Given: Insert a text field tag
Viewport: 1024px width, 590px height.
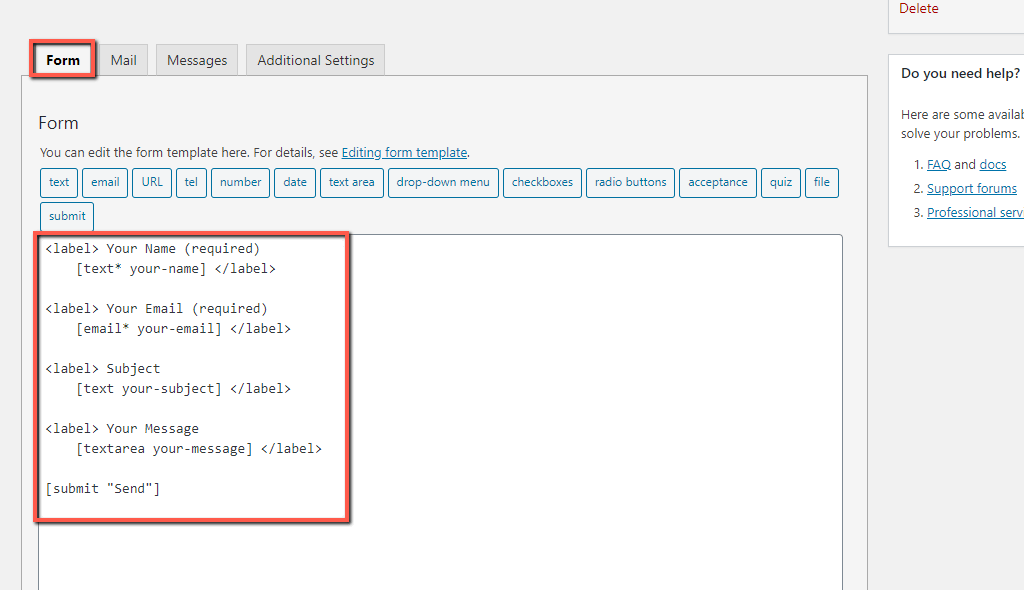Looking at the screenshot, I should (x=59, y=182).
